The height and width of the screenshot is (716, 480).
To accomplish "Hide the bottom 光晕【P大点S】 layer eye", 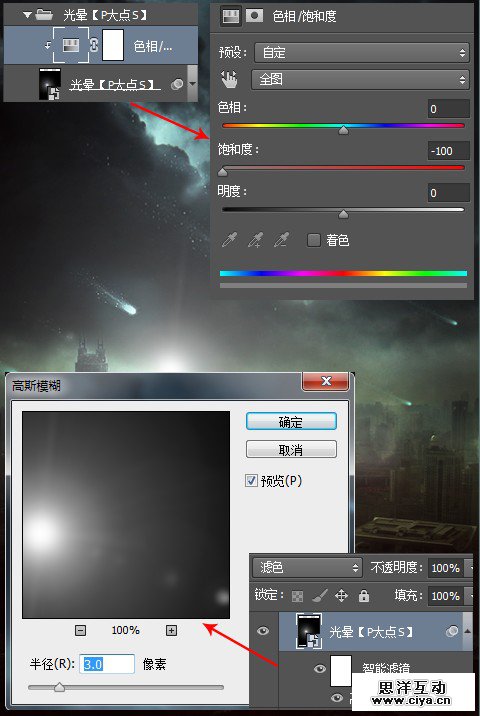I will pos(263,631).
